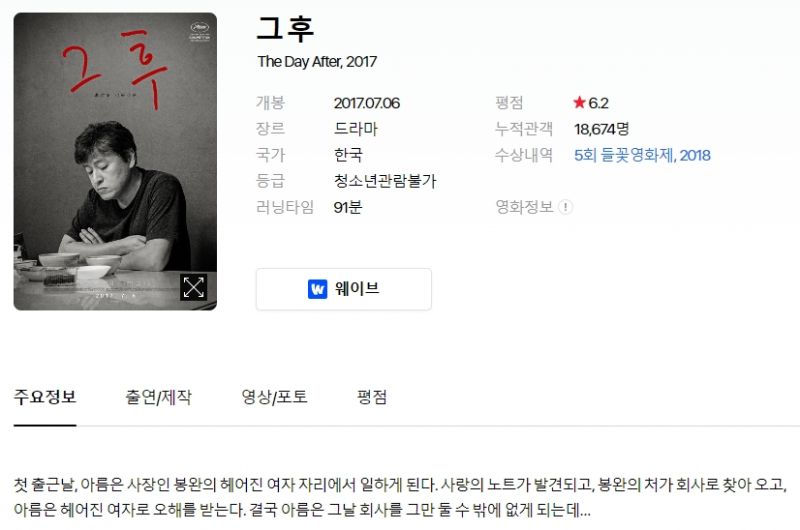Click the synopsis paragraph text
The width and height of the screenshot is (800, 530).
tap(401, 497)
